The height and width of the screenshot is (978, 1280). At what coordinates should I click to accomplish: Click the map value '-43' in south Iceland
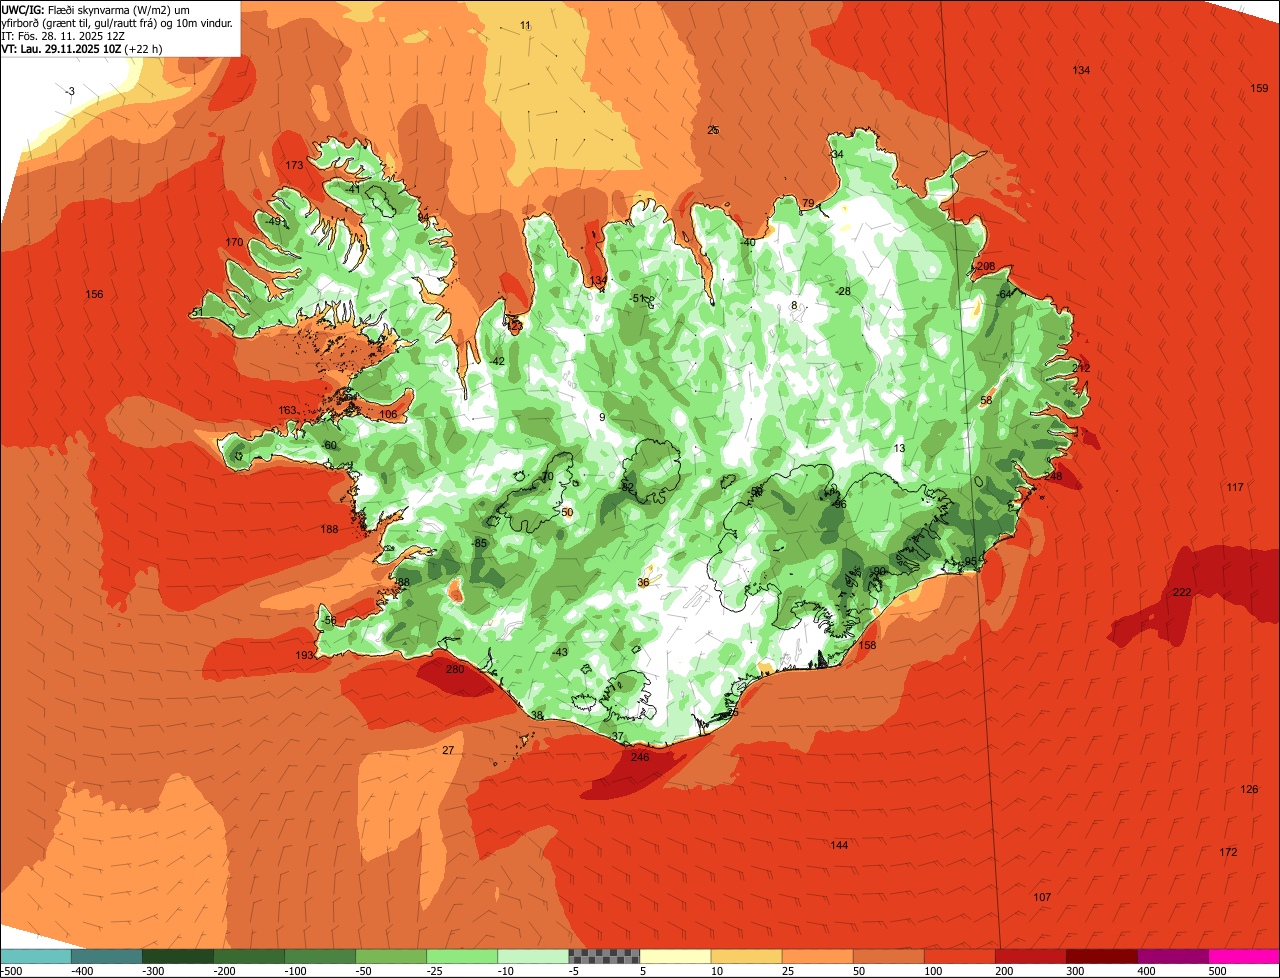point(560,652)
